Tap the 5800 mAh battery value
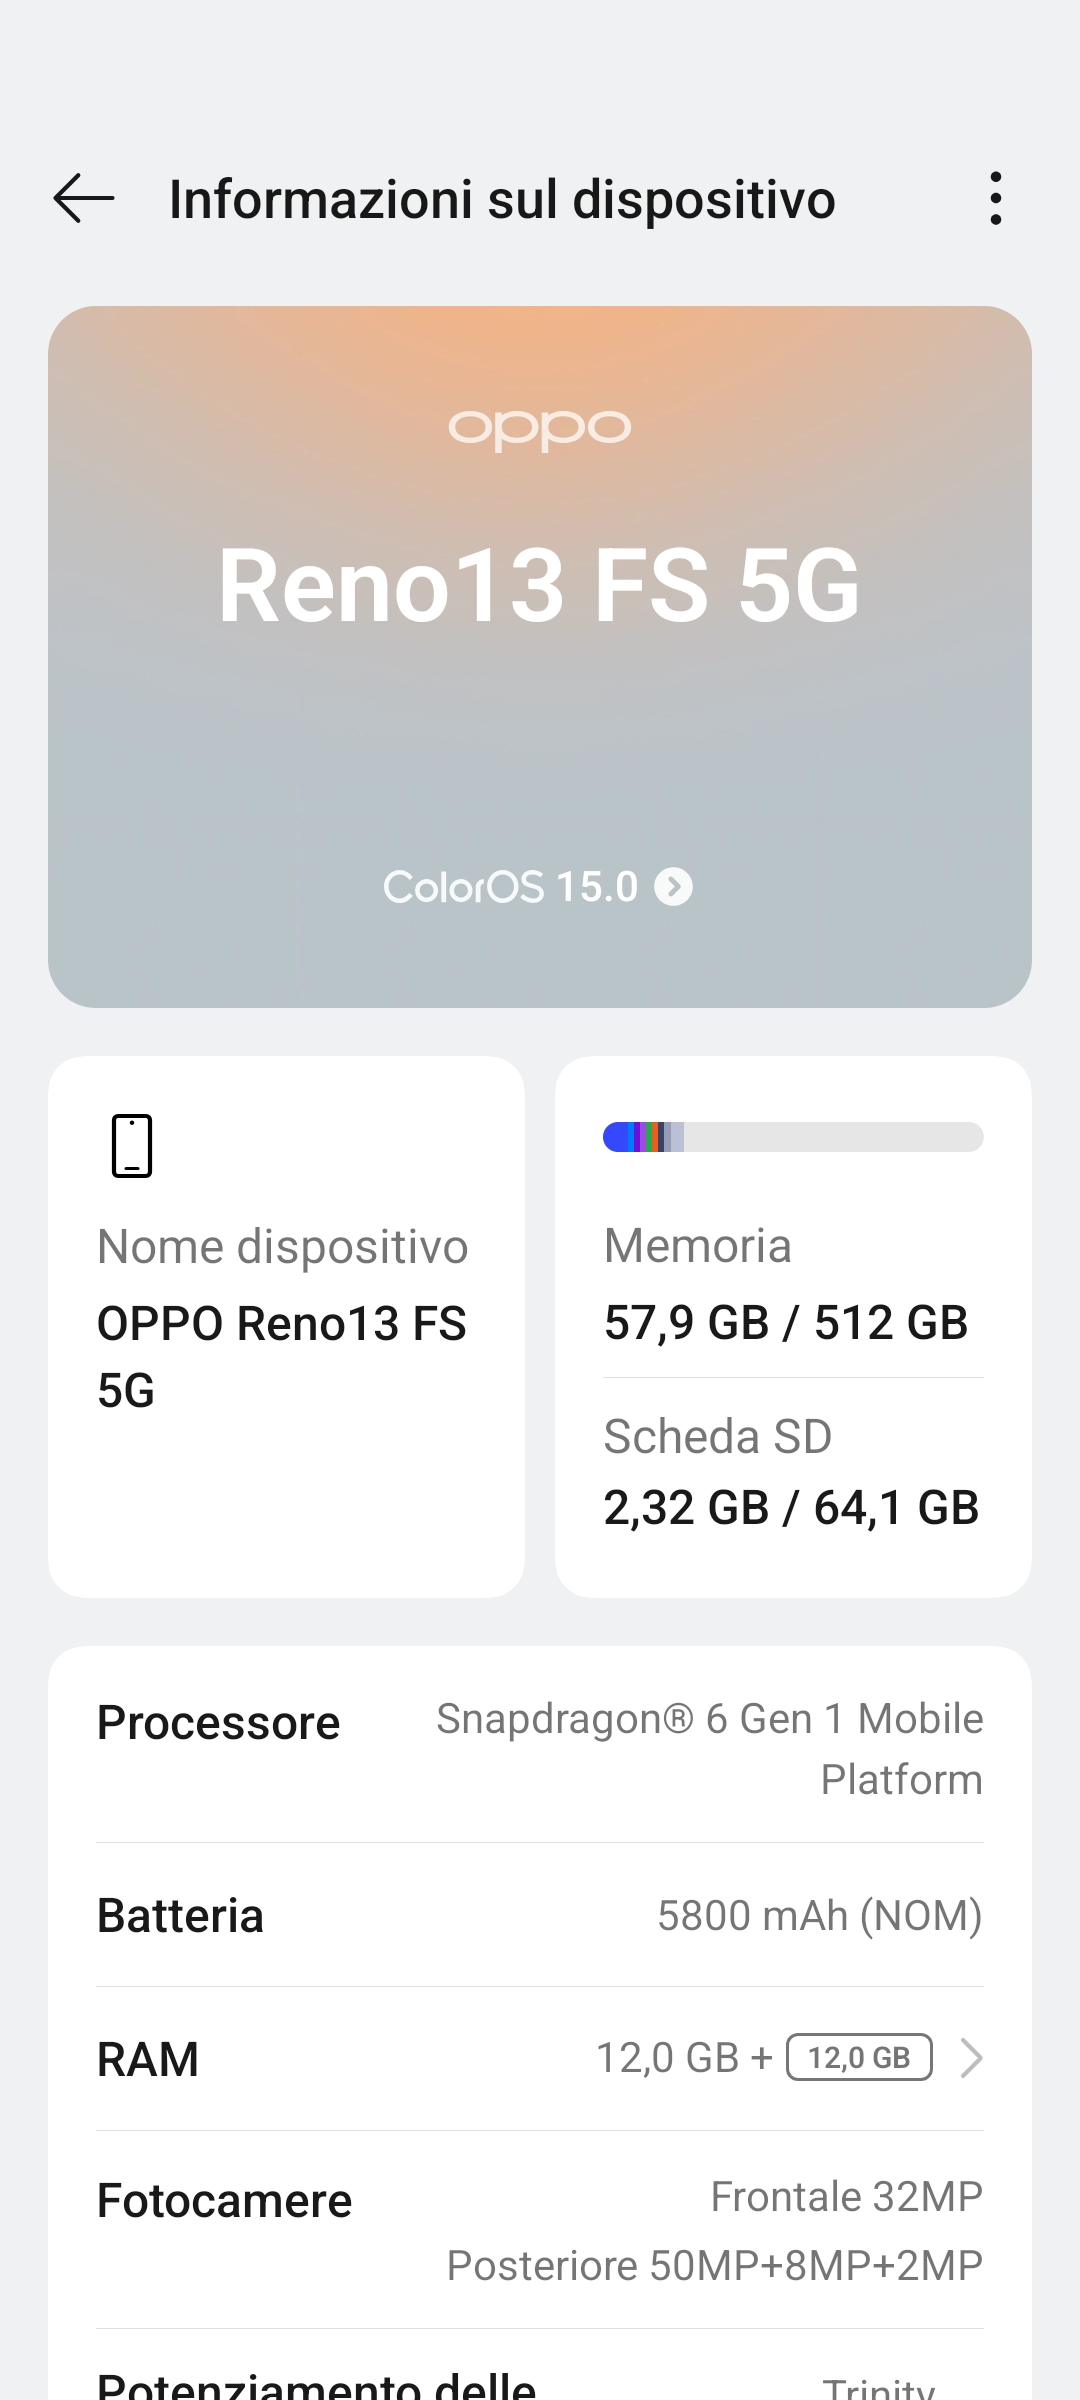The height and width of the screenshot is (2400, 1080). click(x=819, y=1916)
